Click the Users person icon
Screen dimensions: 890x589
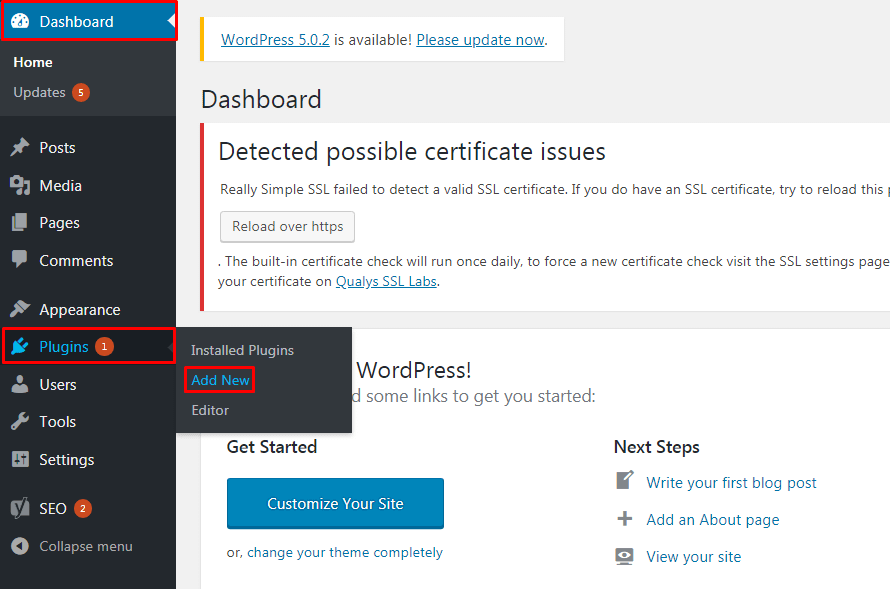(x=20, y=384)
